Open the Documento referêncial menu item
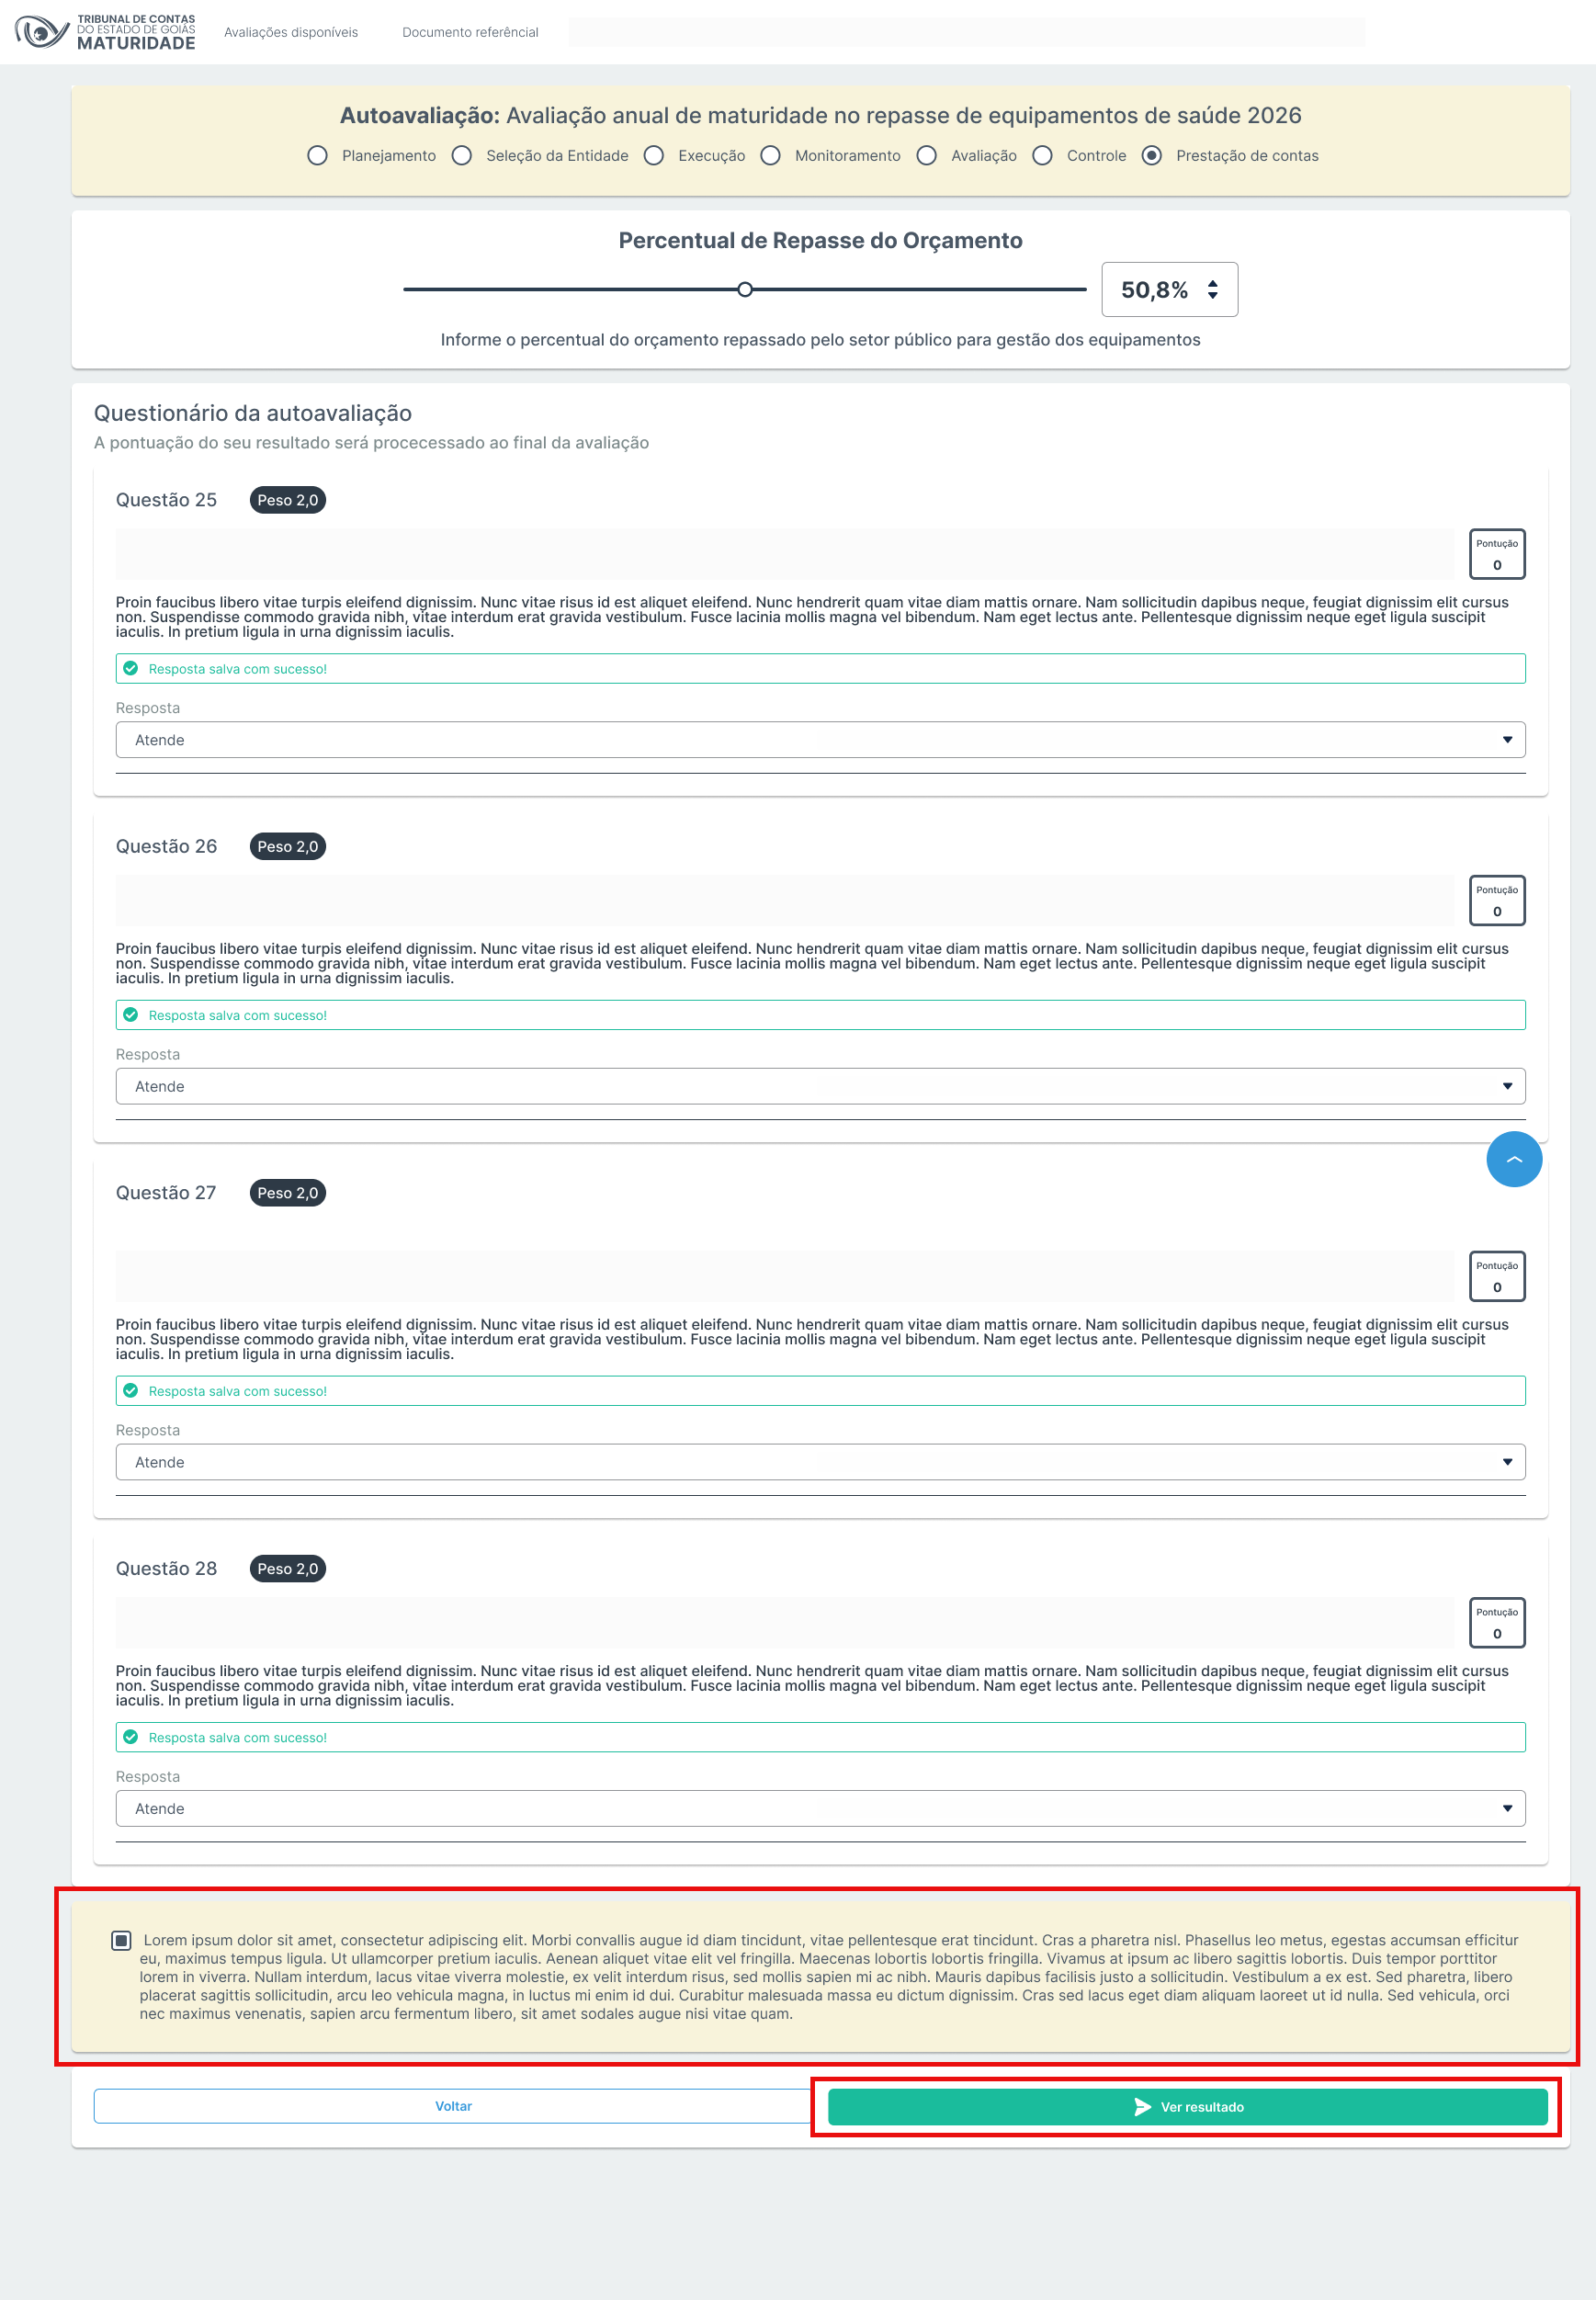The image size is (1596, 2300). tap(470, 32)
